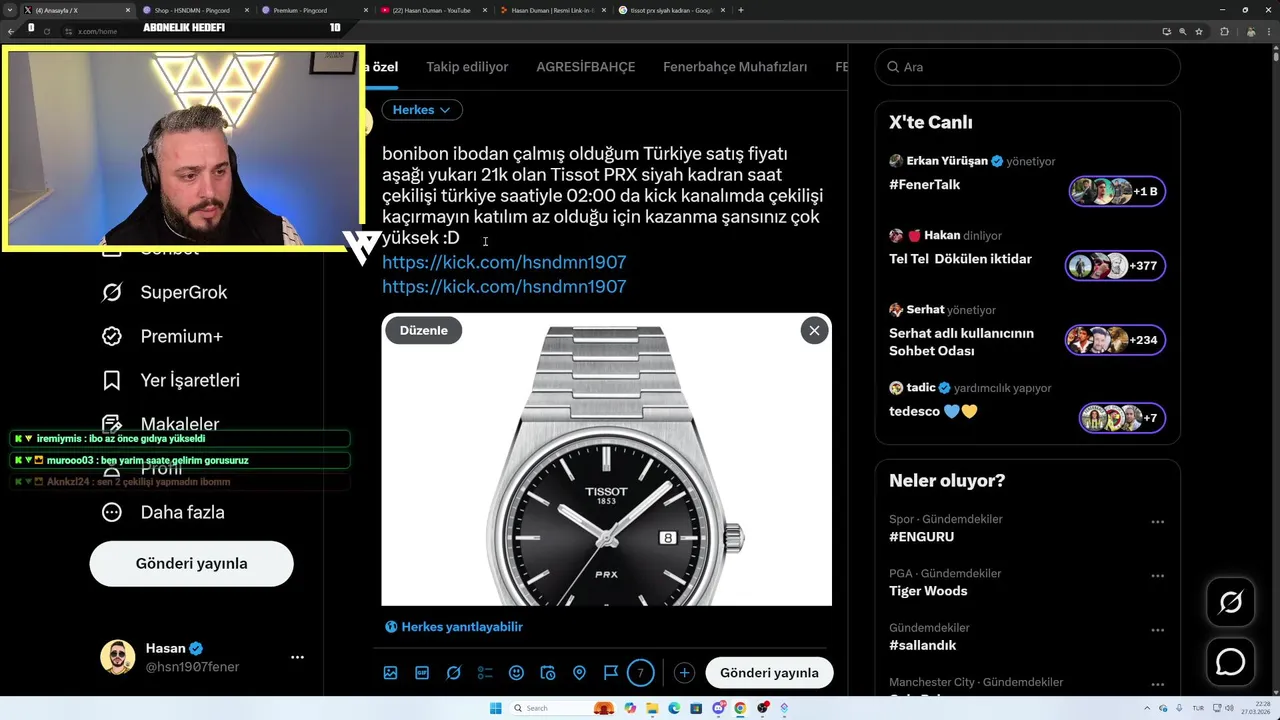
Task: Open a new browser tab
Action: 740,10
